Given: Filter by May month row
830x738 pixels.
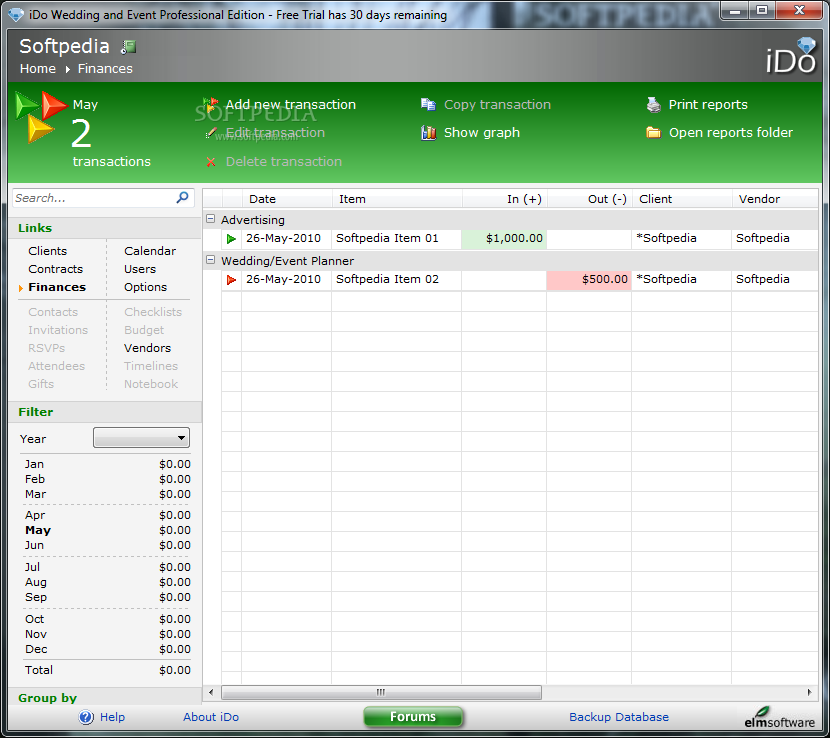Looking at the screenshot, I should point(107,530).
